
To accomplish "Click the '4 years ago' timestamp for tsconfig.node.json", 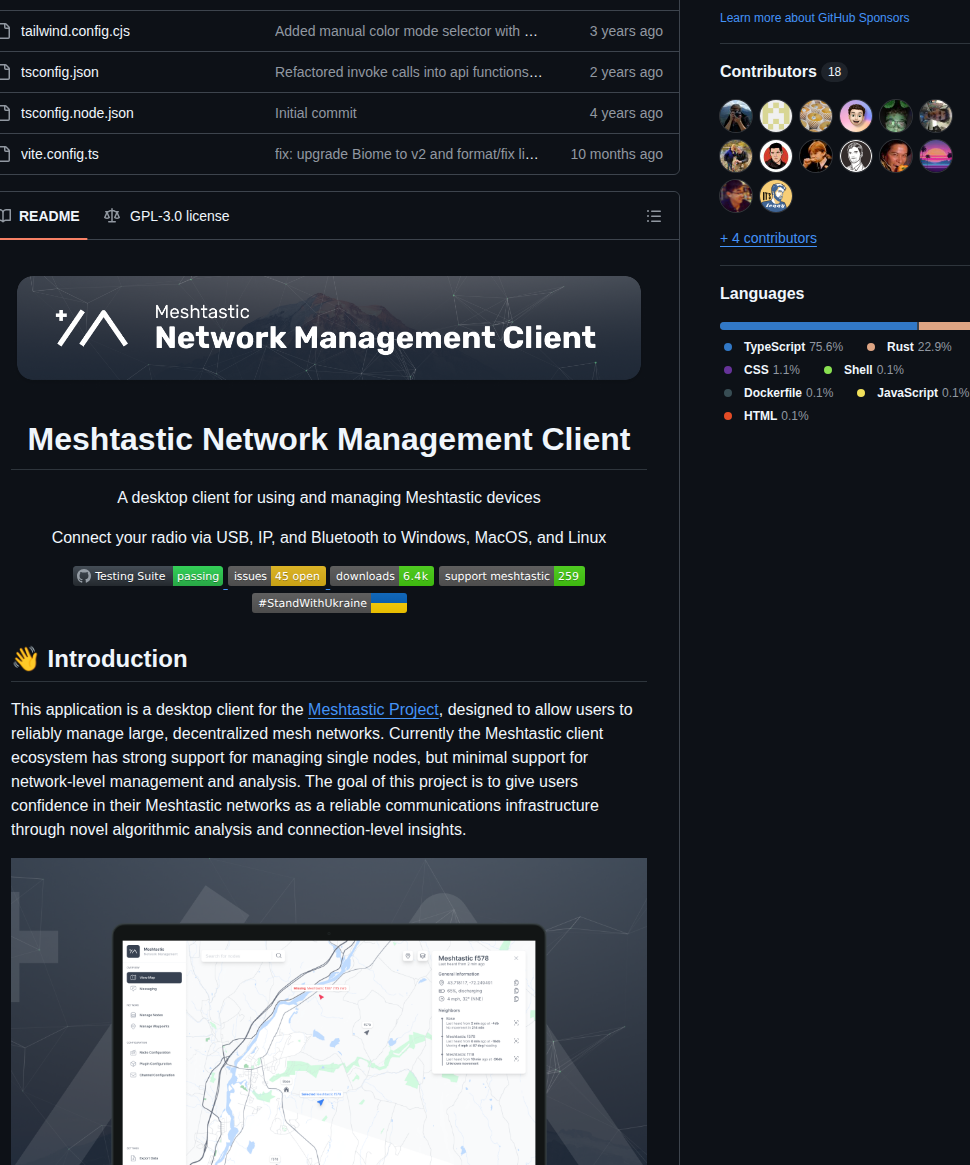I will pyautogui.click(x=626, y=113).
